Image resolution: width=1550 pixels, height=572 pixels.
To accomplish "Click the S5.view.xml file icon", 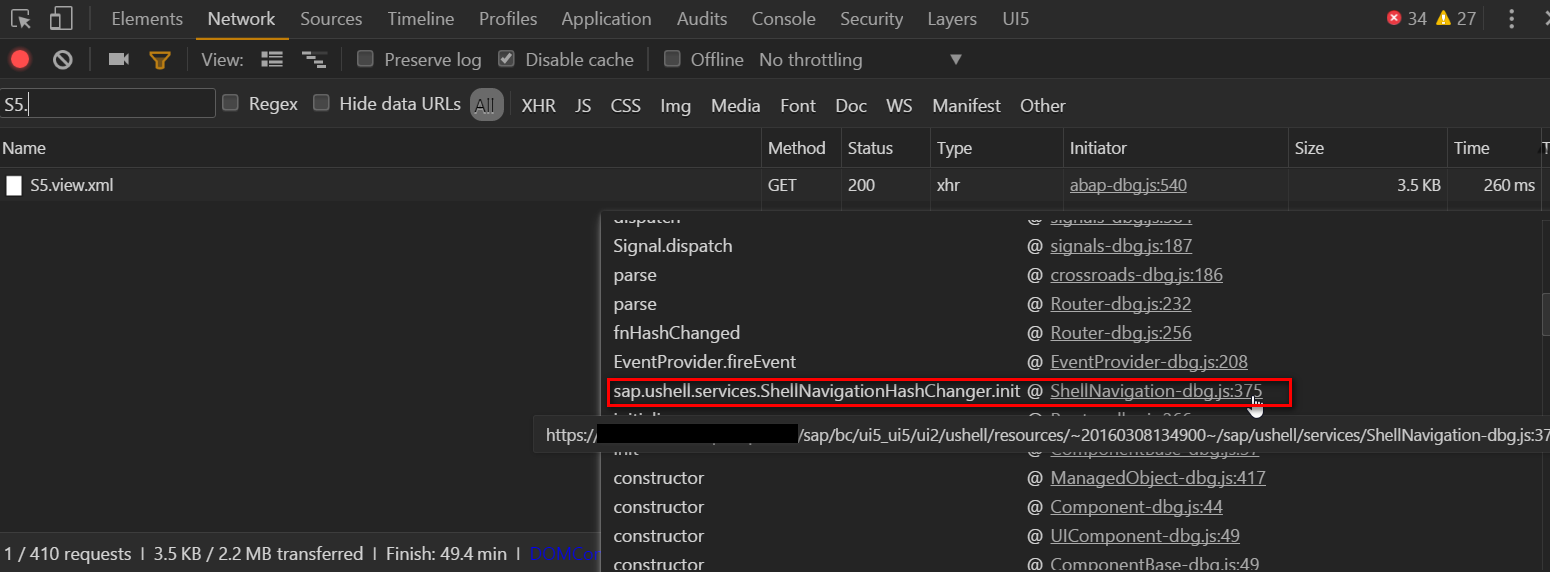I will pyautogui.click(x=14, y=185).
